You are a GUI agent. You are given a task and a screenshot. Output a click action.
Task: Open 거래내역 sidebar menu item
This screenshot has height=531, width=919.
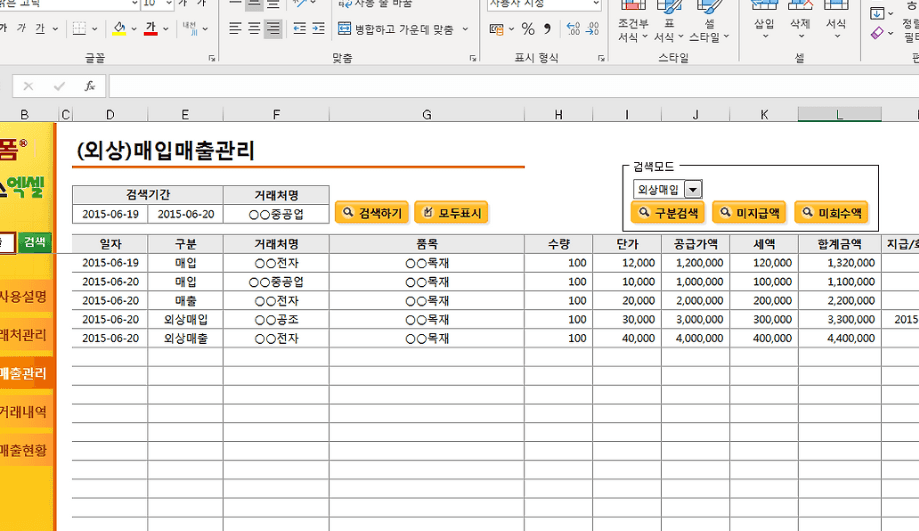(x=25, y=412)
